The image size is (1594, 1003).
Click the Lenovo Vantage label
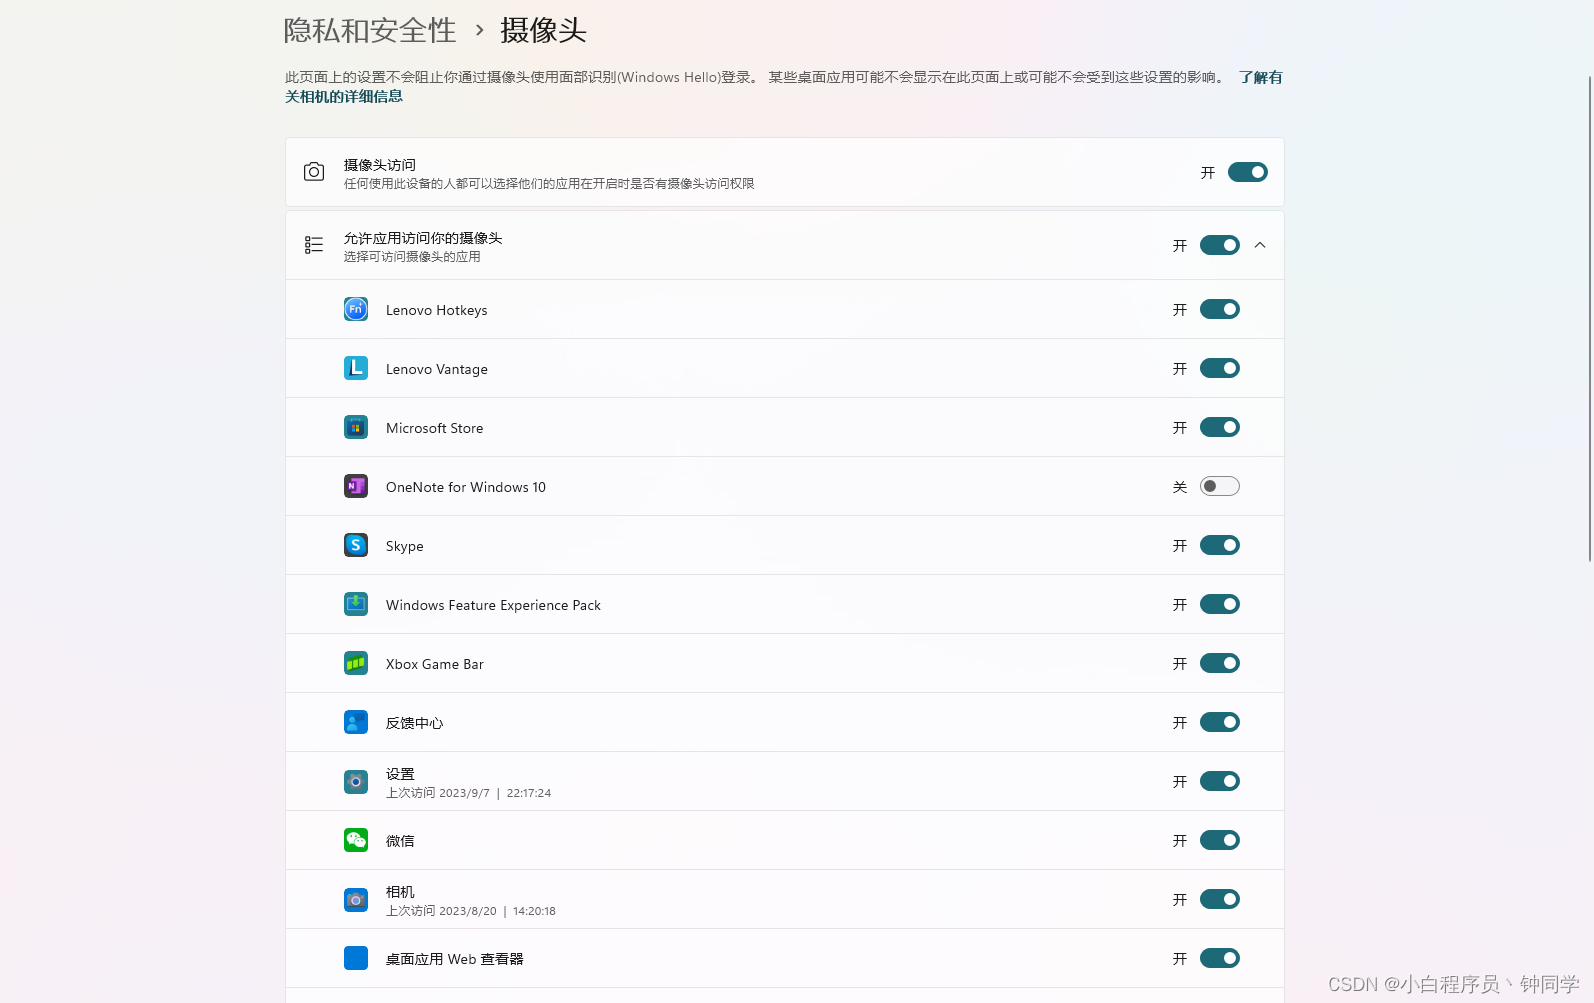(x=437, y=369)
